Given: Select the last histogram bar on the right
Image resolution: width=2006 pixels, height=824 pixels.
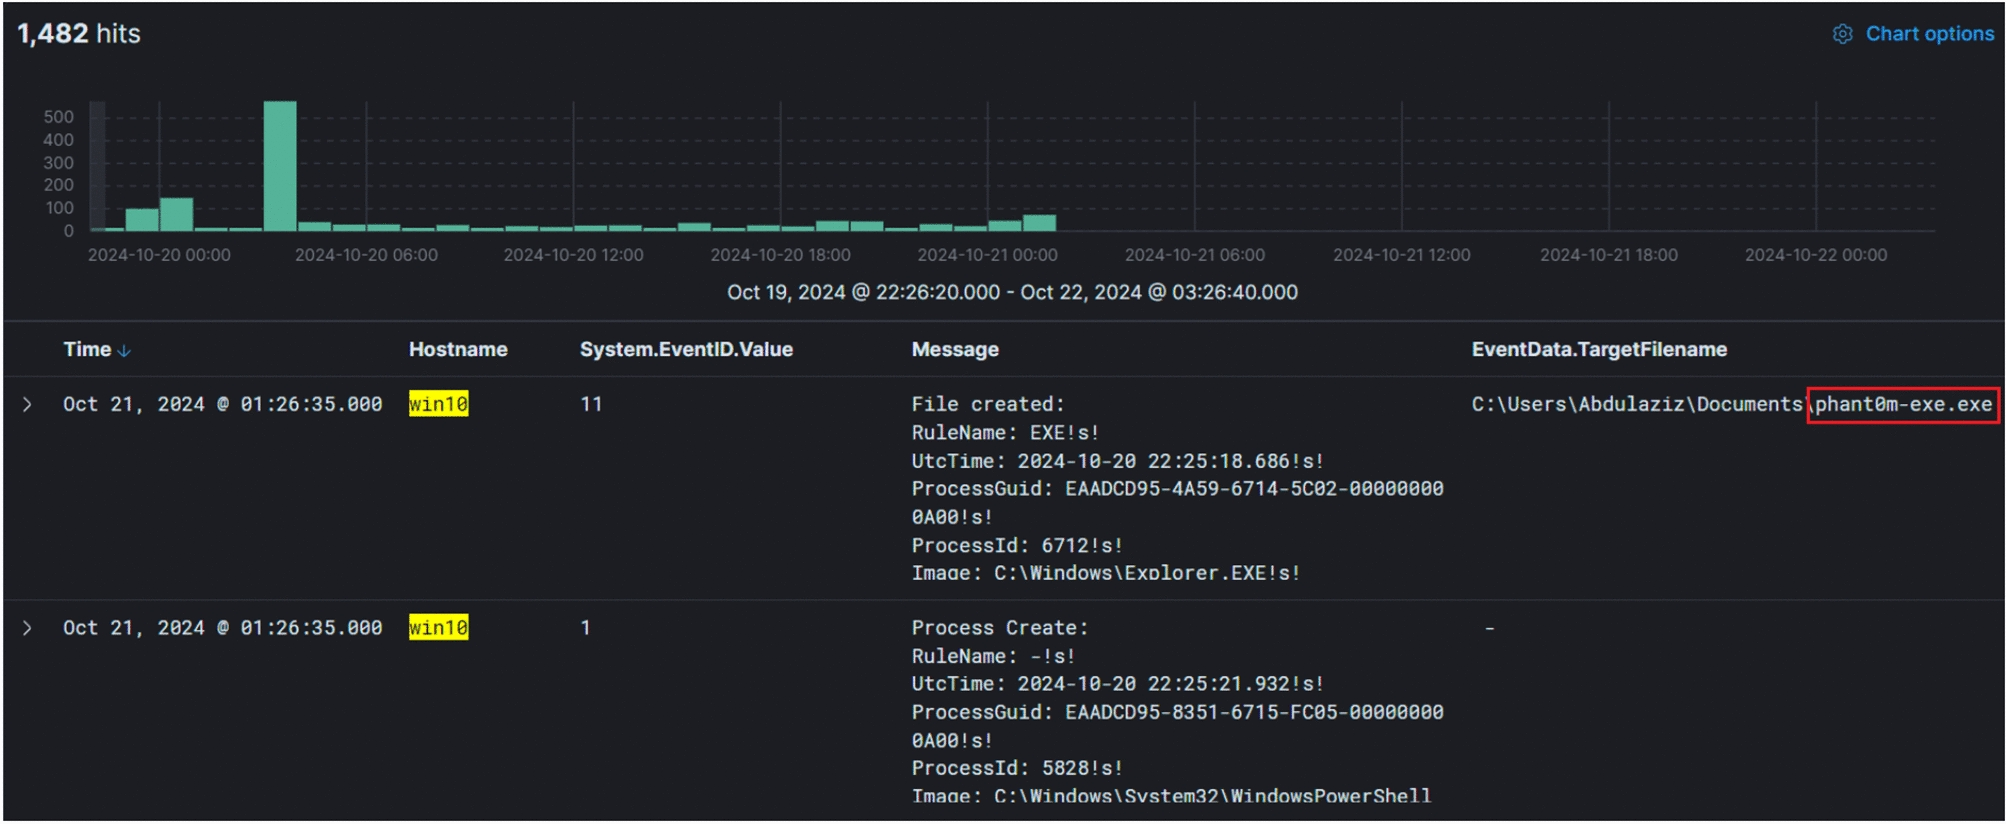Looking at the screenshot, I should click(1039, 223).
